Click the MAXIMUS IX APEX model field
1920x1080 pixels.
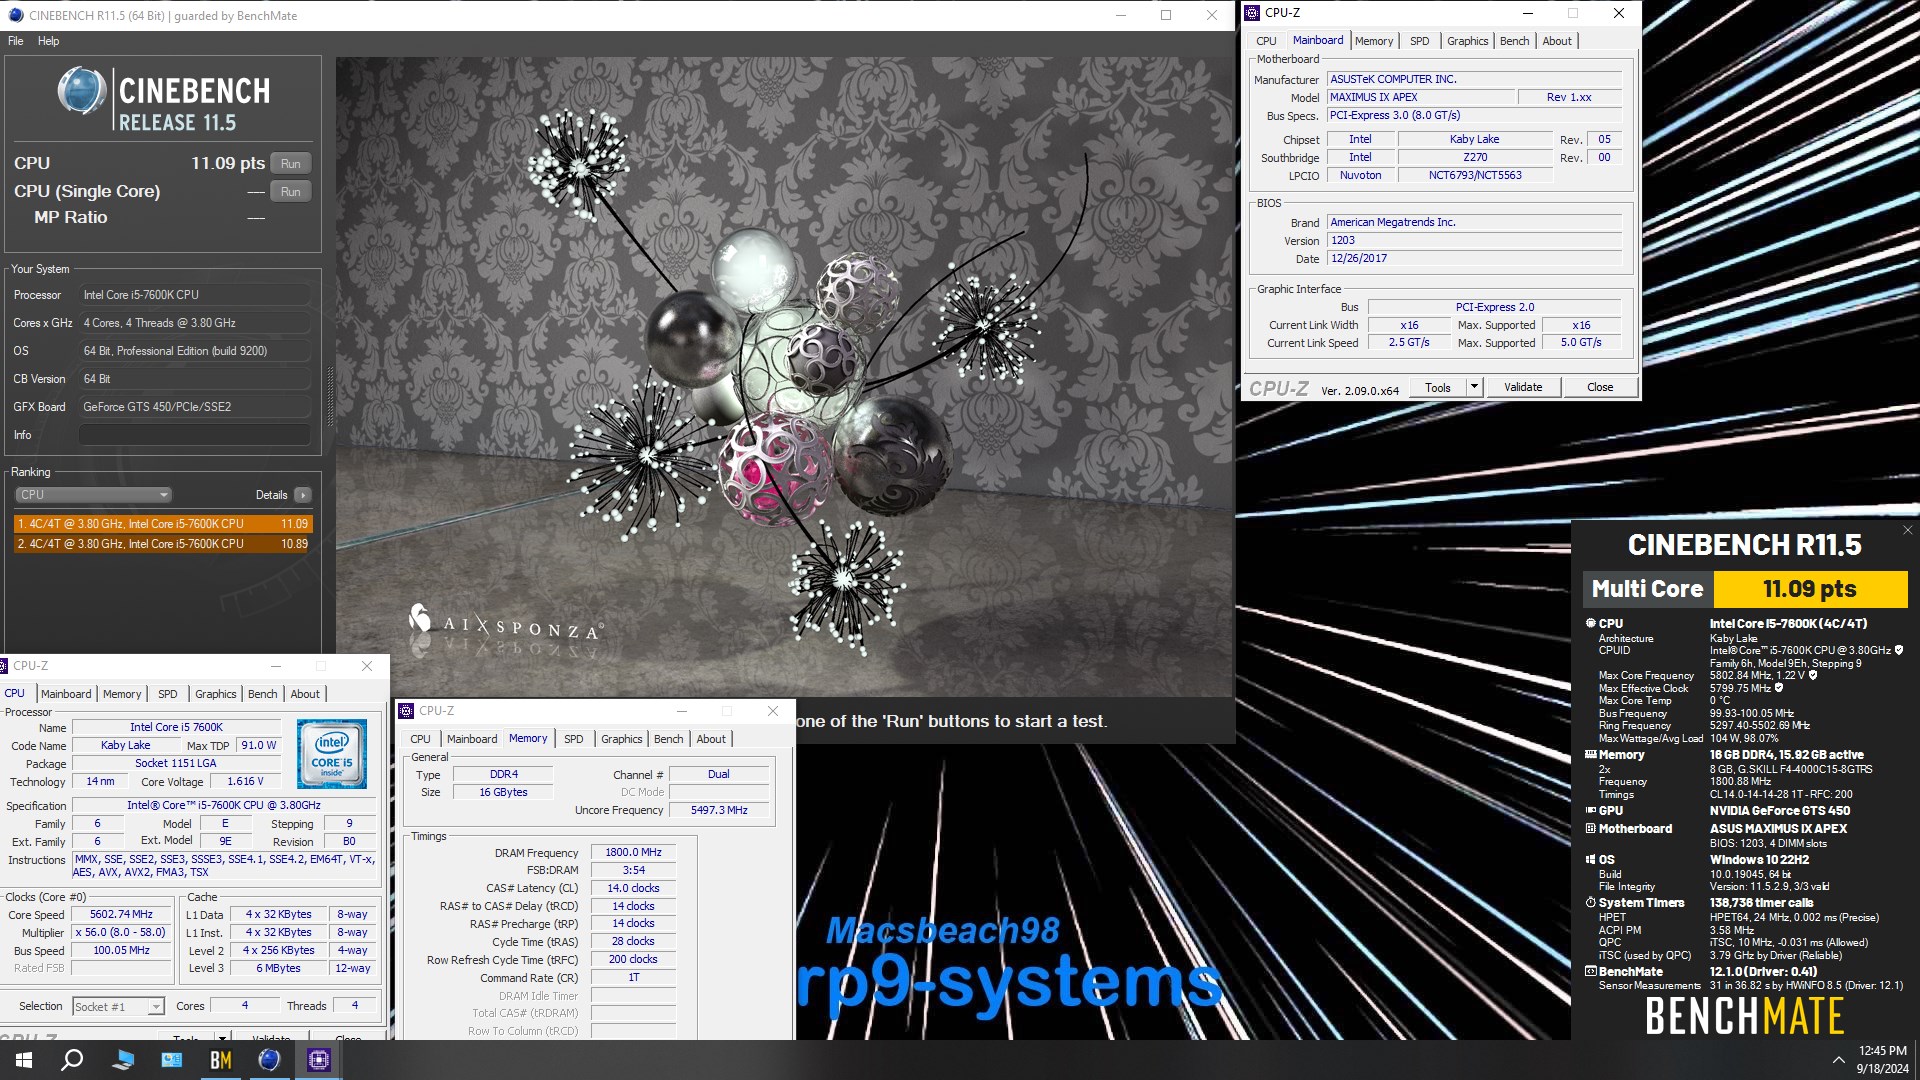click(x=1420, y=97)
